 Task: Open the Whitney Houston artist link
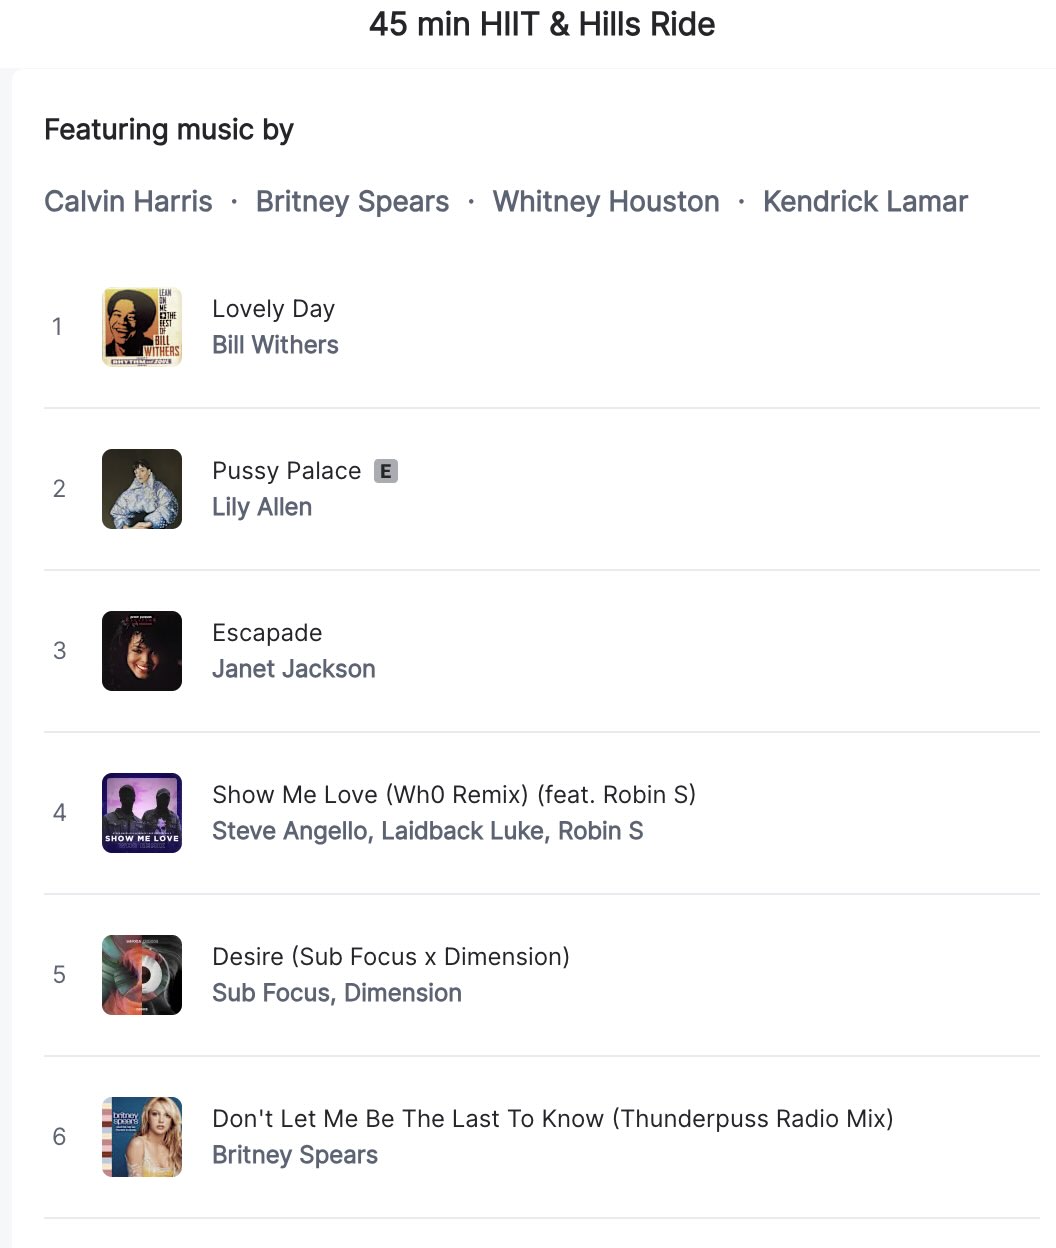click(605, 201)
